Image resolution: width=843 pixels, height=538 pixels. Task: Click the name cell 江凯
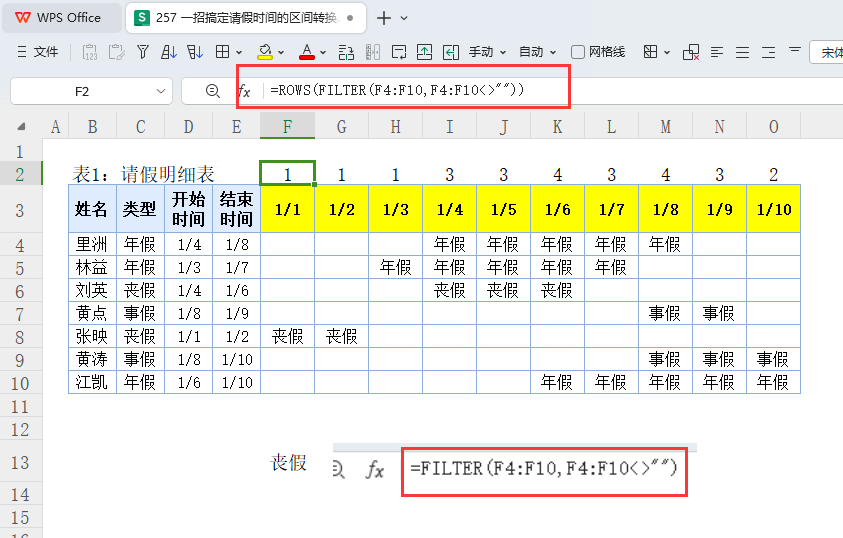[x=92, y=382]
